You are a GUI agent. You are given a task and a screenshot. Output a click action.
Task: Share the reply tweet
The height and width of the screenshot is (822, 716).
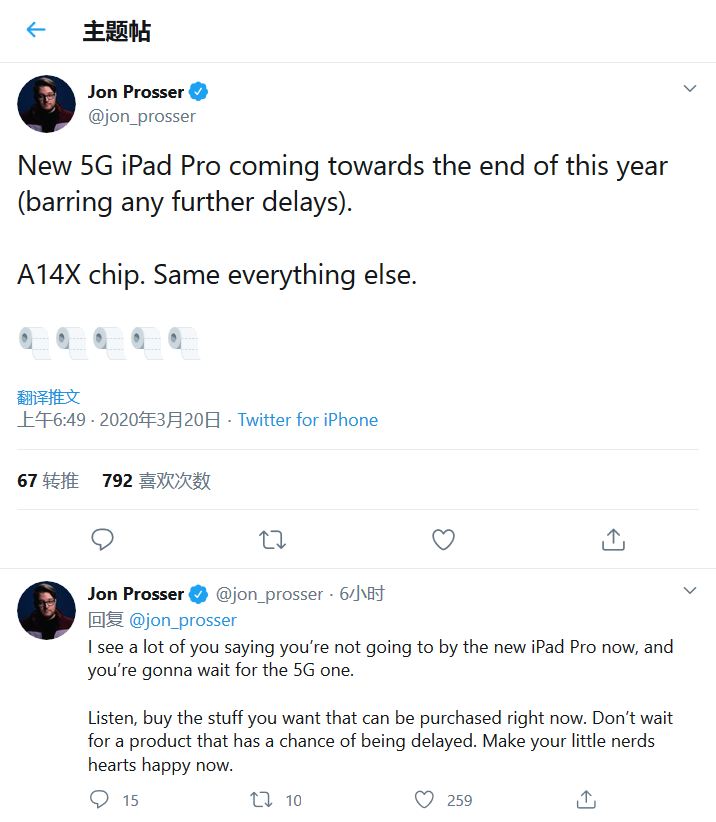tap(587, 799)
